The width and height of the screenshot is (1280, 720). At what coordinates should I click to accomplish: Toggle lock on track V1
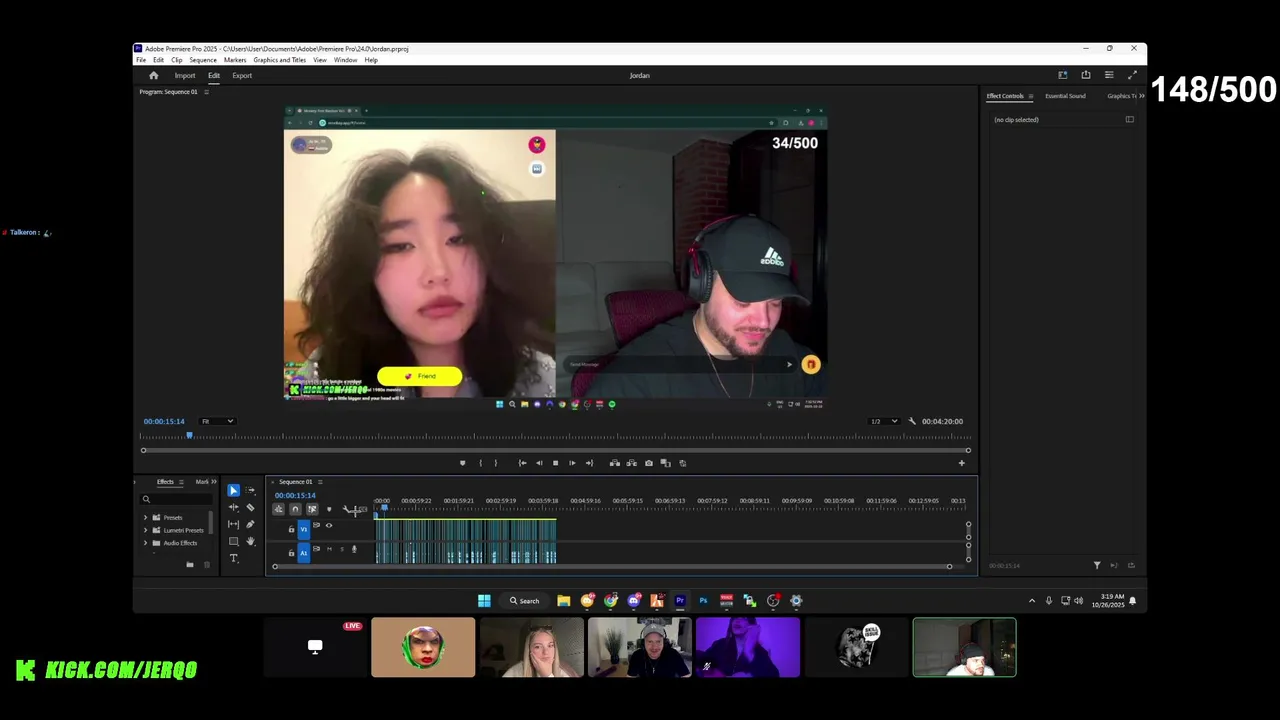tap(292, 529)
